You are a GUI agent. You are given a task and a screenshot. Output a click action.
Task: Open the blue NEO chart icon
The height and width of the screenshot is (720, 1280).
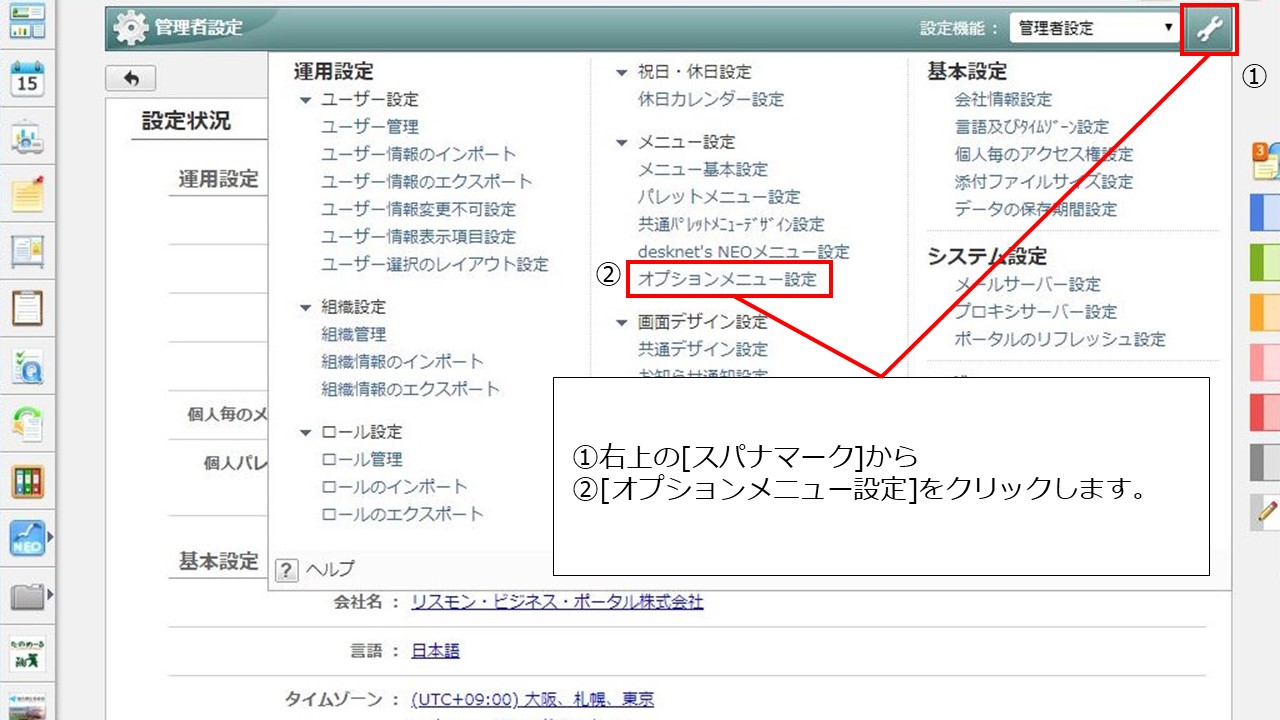click(27, 538)
